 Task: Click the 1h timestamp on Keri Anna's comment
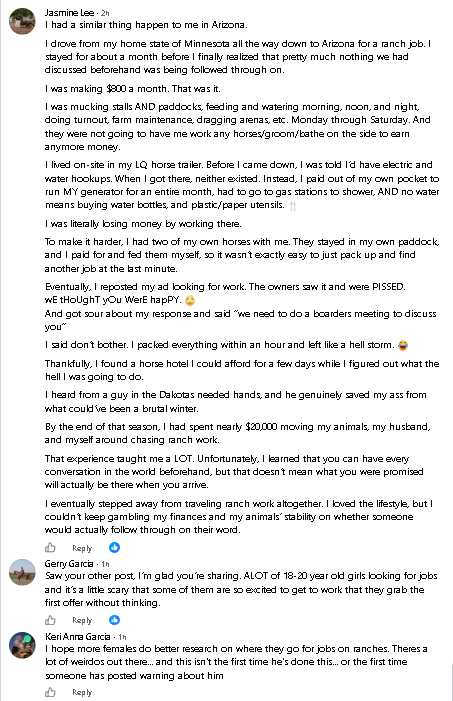click(x=122, y=637)
